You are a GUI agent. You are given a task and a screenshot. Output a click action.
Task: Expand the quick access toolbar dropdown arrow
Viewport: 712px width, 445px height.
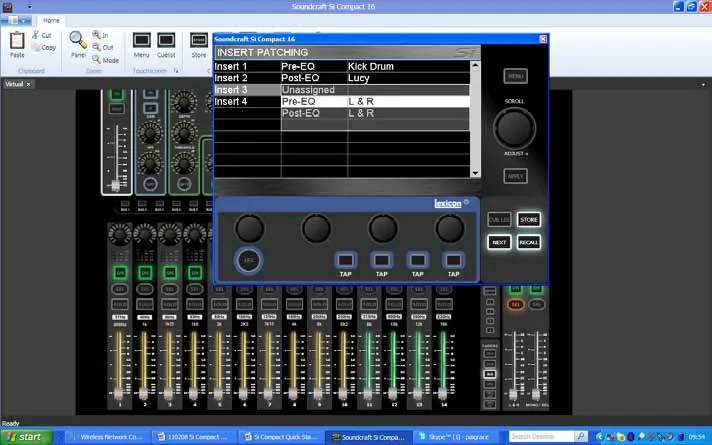pos(30,7)
